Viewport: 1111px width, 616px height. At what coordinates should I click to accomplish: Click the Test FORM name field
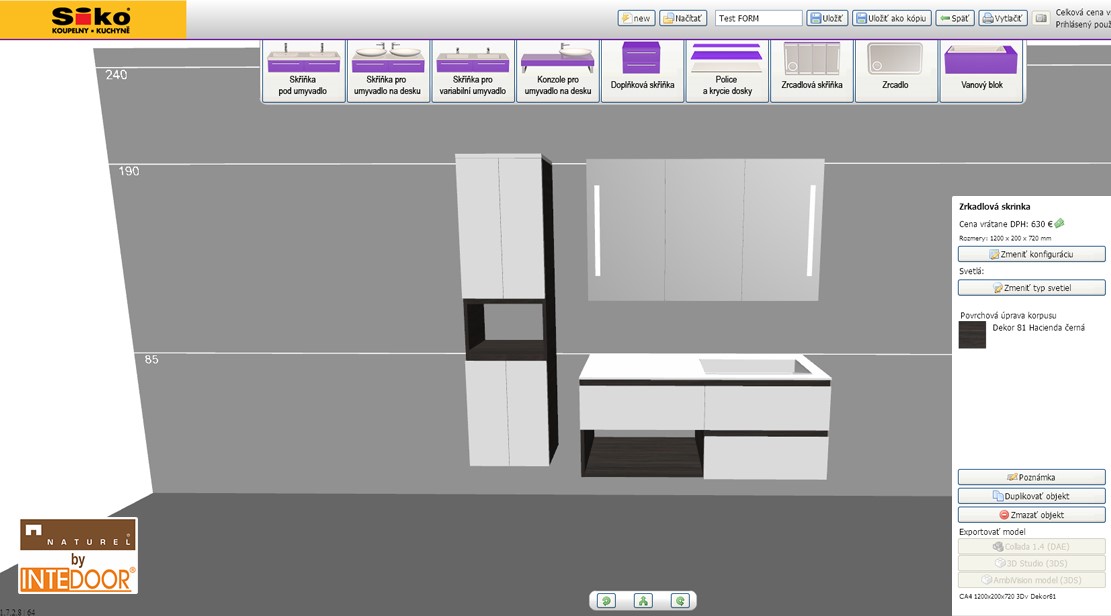coord(758,18)
